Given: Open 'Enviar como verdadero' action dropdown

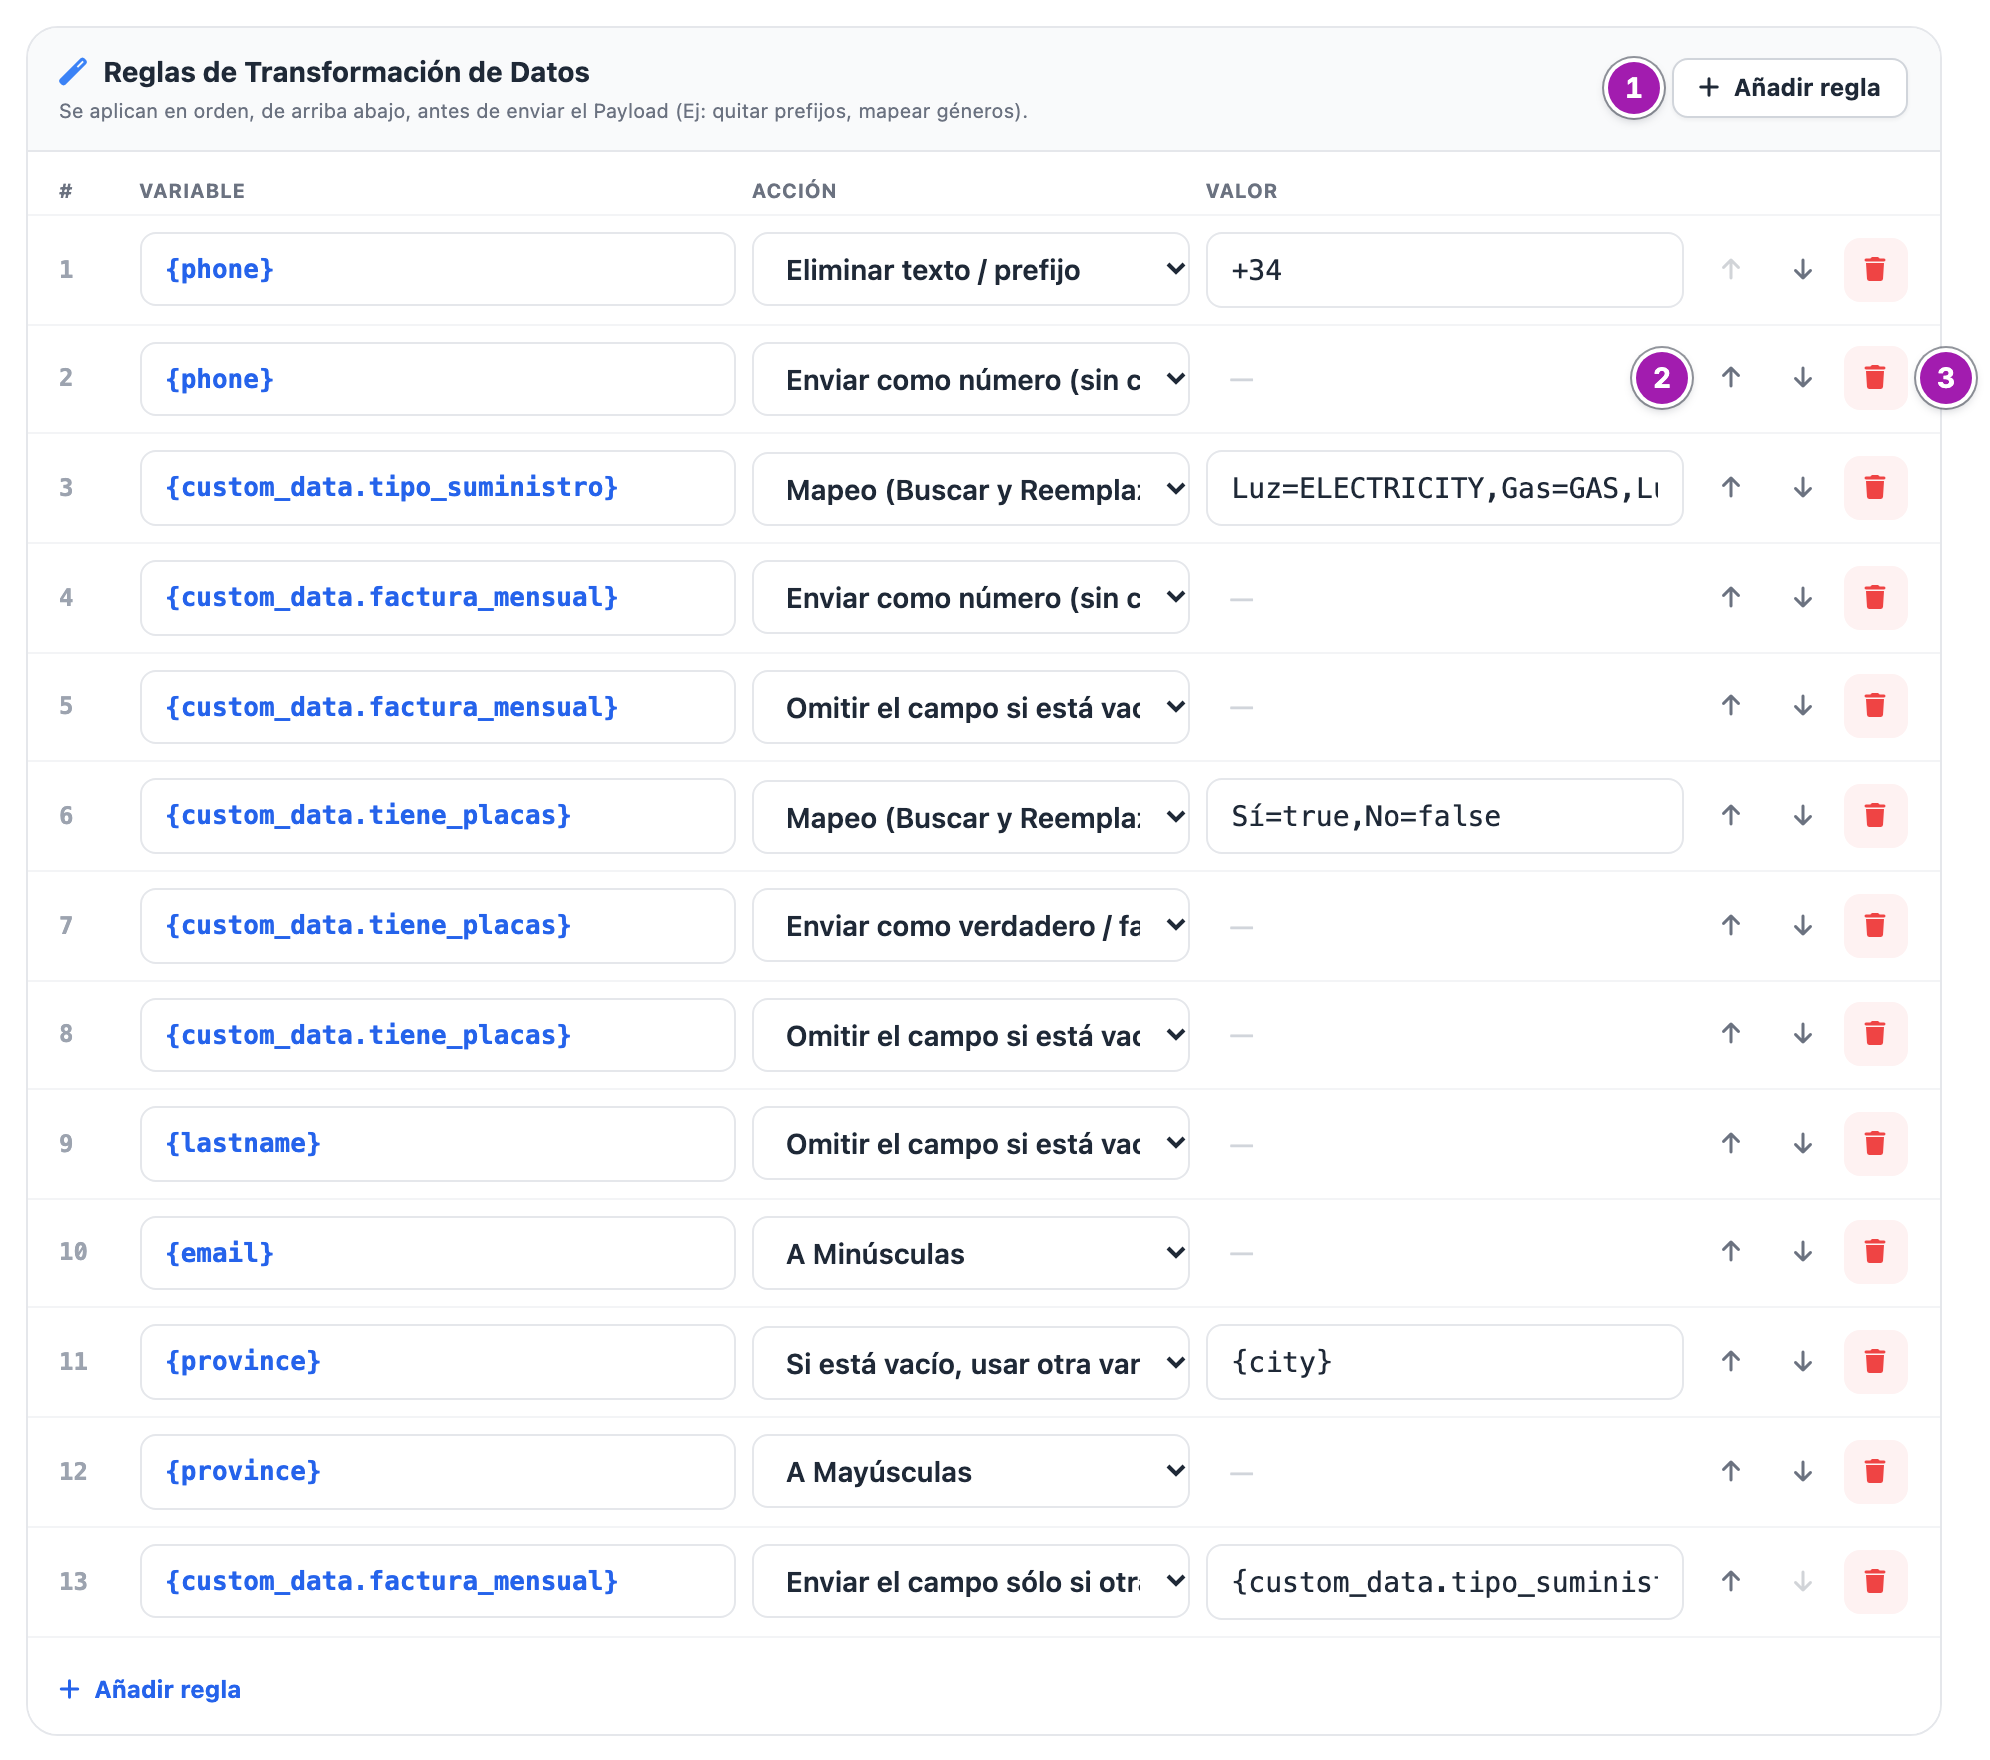Looking at the screenshot, I should click(x=970, y=926).
